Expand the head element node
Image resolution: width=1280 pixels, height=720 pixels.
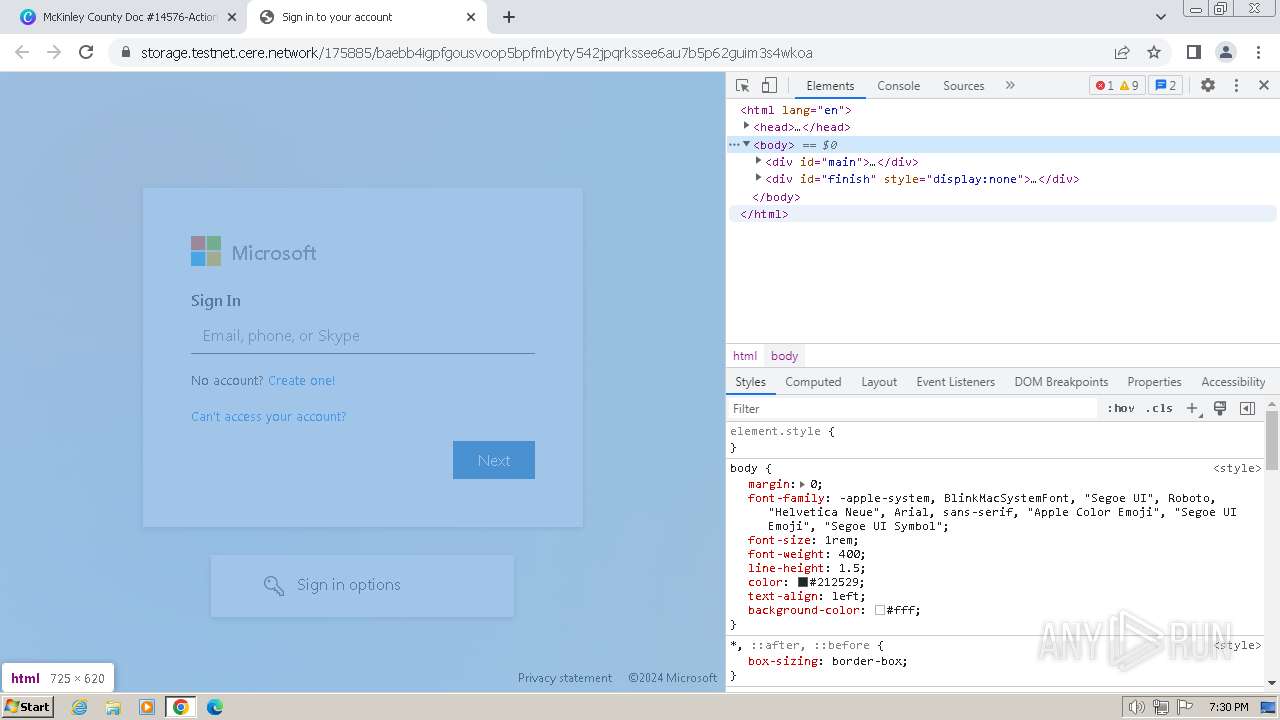click(x=746, y=126)
